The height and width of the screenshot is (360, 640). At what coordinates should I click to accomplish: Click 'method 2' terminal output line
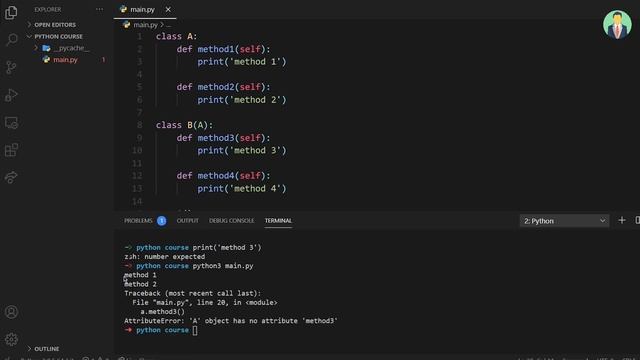pyautogui.click(x=140, y=284)
